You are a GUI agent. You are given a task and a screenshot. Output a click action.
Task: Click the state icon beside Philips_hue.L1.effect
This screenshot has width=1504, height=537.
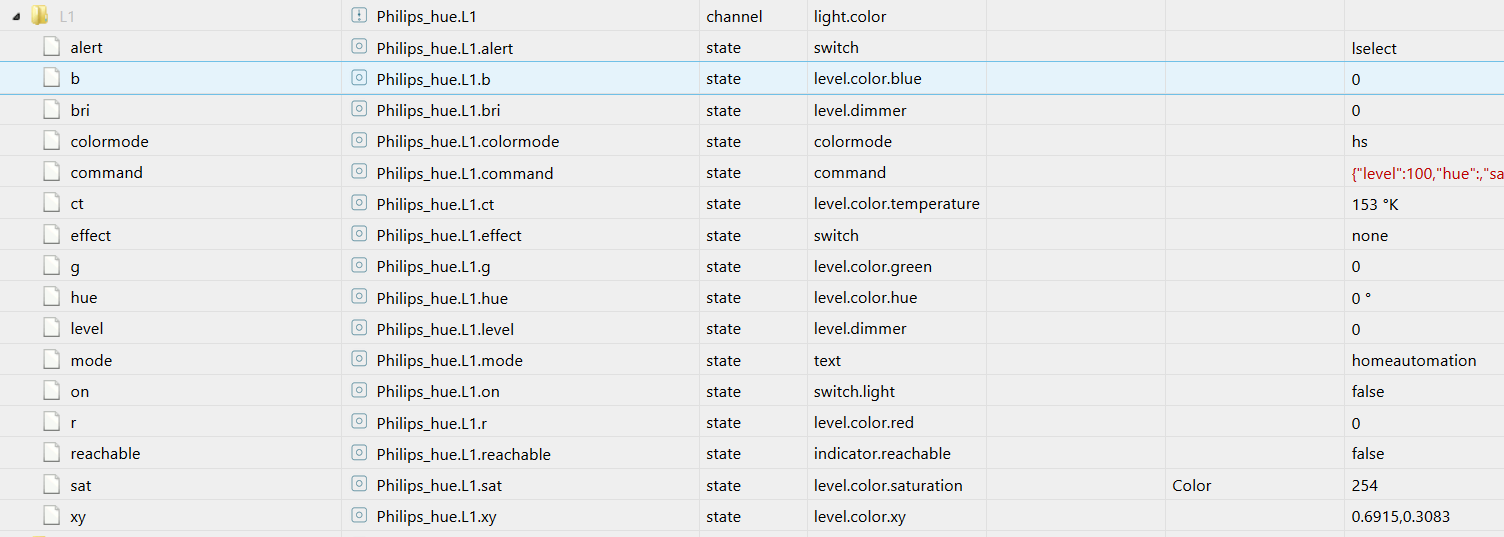click(359, 235)
